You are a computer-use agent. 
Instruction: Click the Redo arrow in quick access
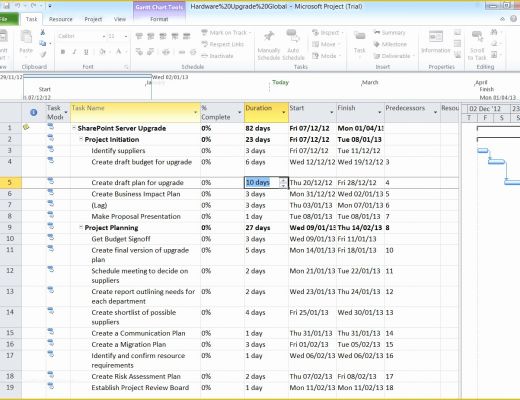click(33, 6)
